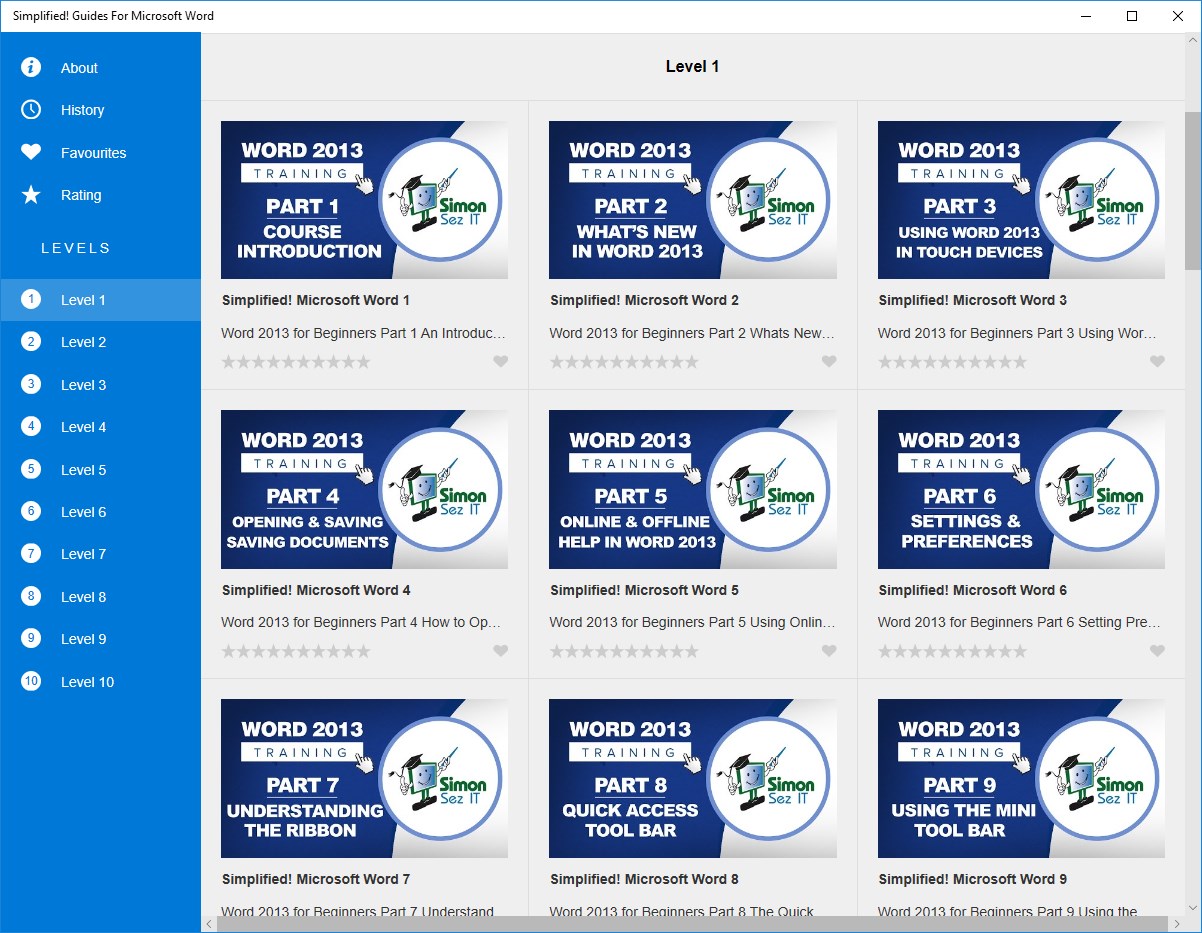Open Part 4 Opening & Saving thumbnail
1202x933 pixels.
click(x=364, y=489)
